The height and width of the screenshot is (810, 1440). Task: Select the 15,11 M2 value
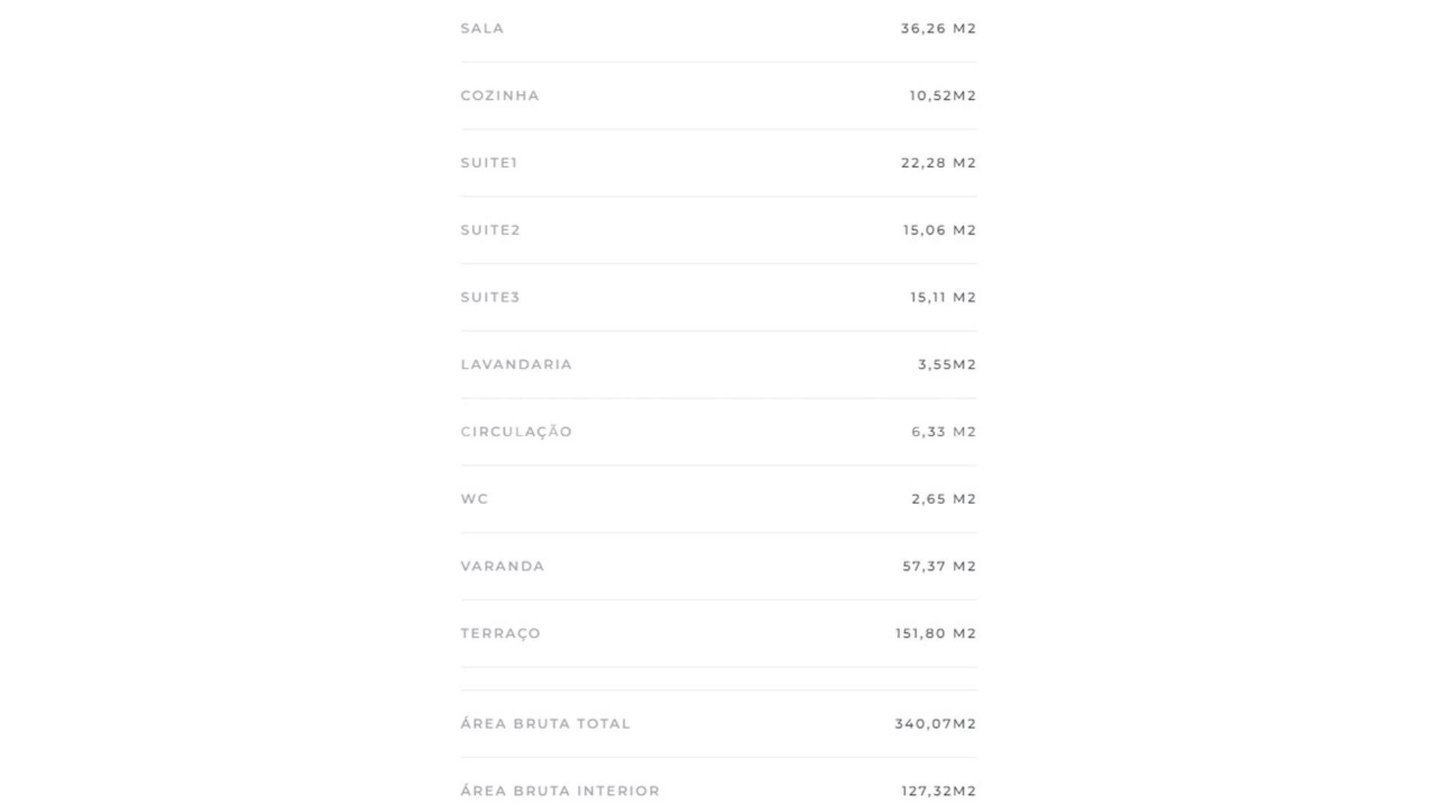tap(943, 297)
